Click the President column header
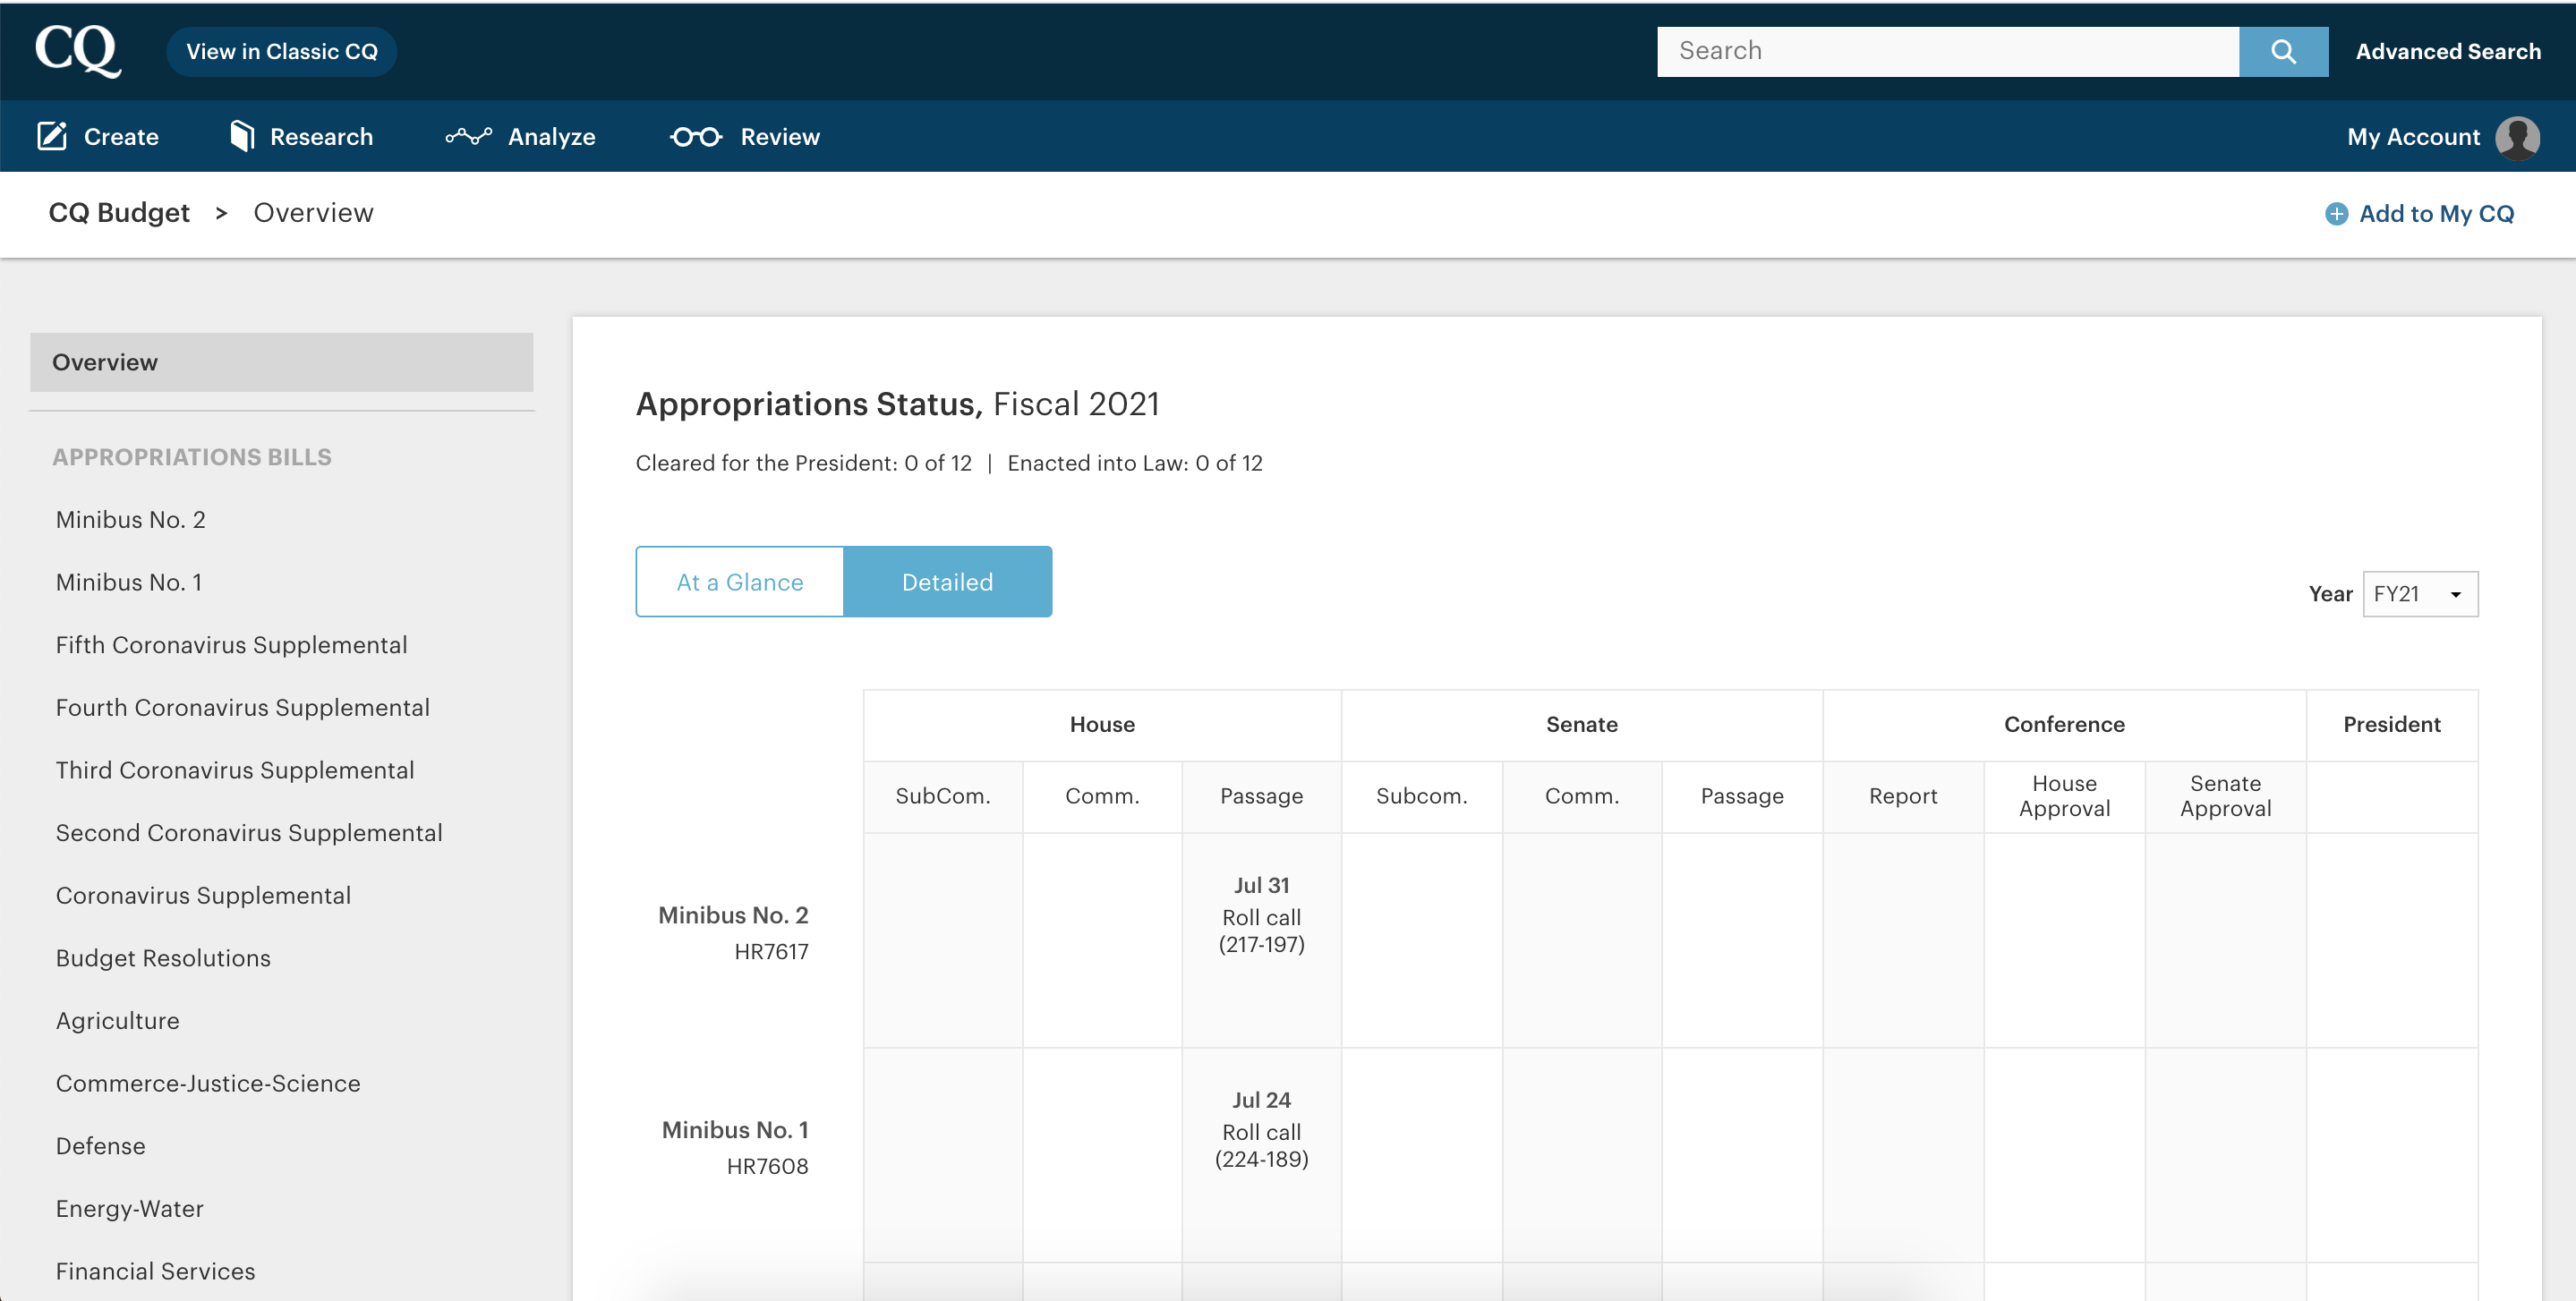The height and width of the screenshot is (1301, 2576). tap(2392, 725)
